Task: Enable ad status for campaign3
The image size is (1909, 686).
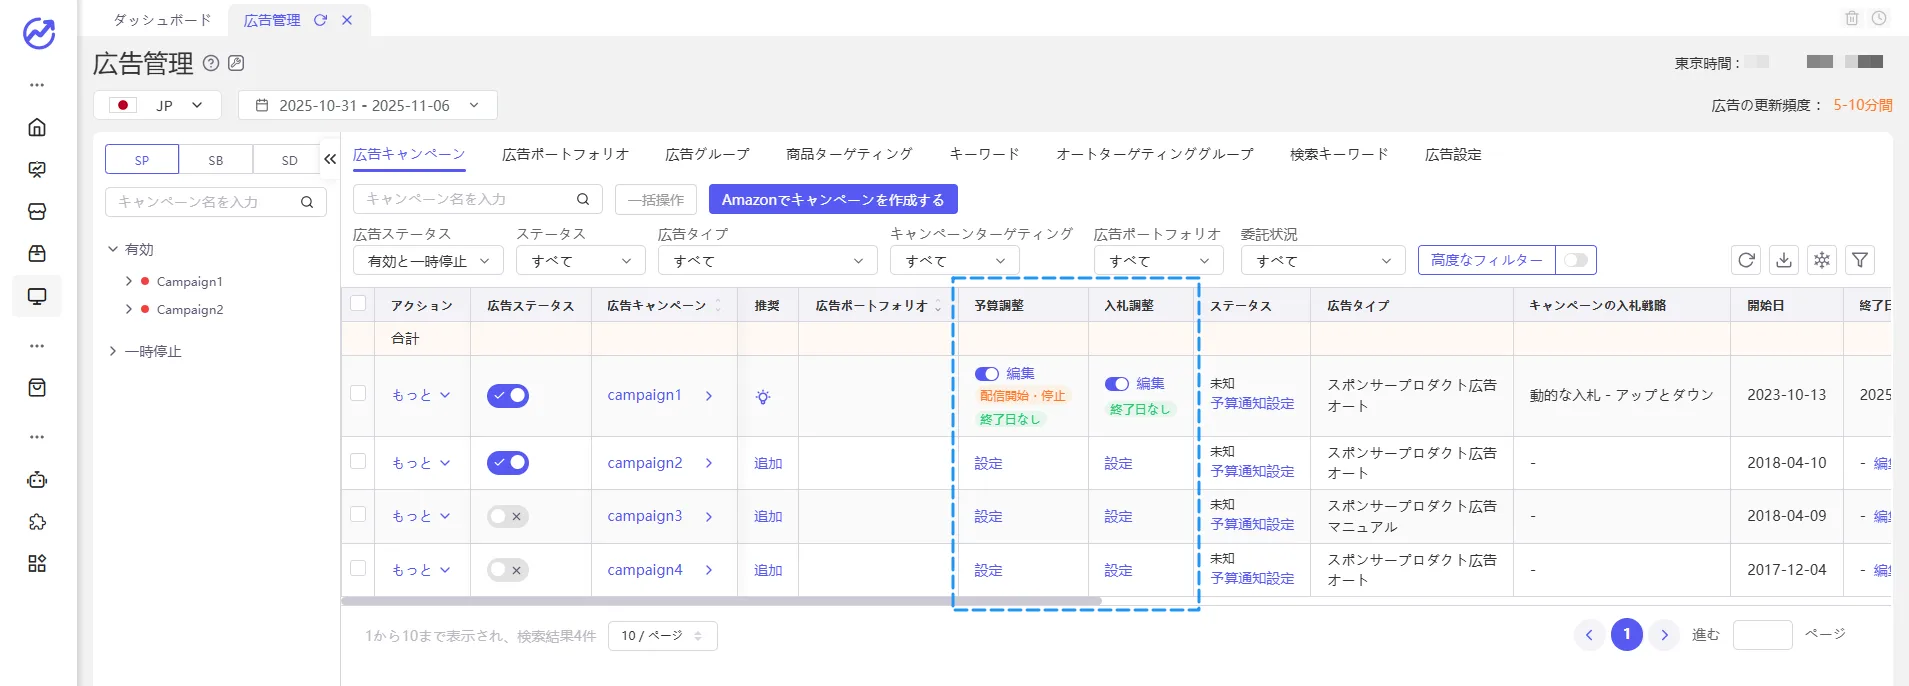Action: pyautogui.click(x=508, y=516)
